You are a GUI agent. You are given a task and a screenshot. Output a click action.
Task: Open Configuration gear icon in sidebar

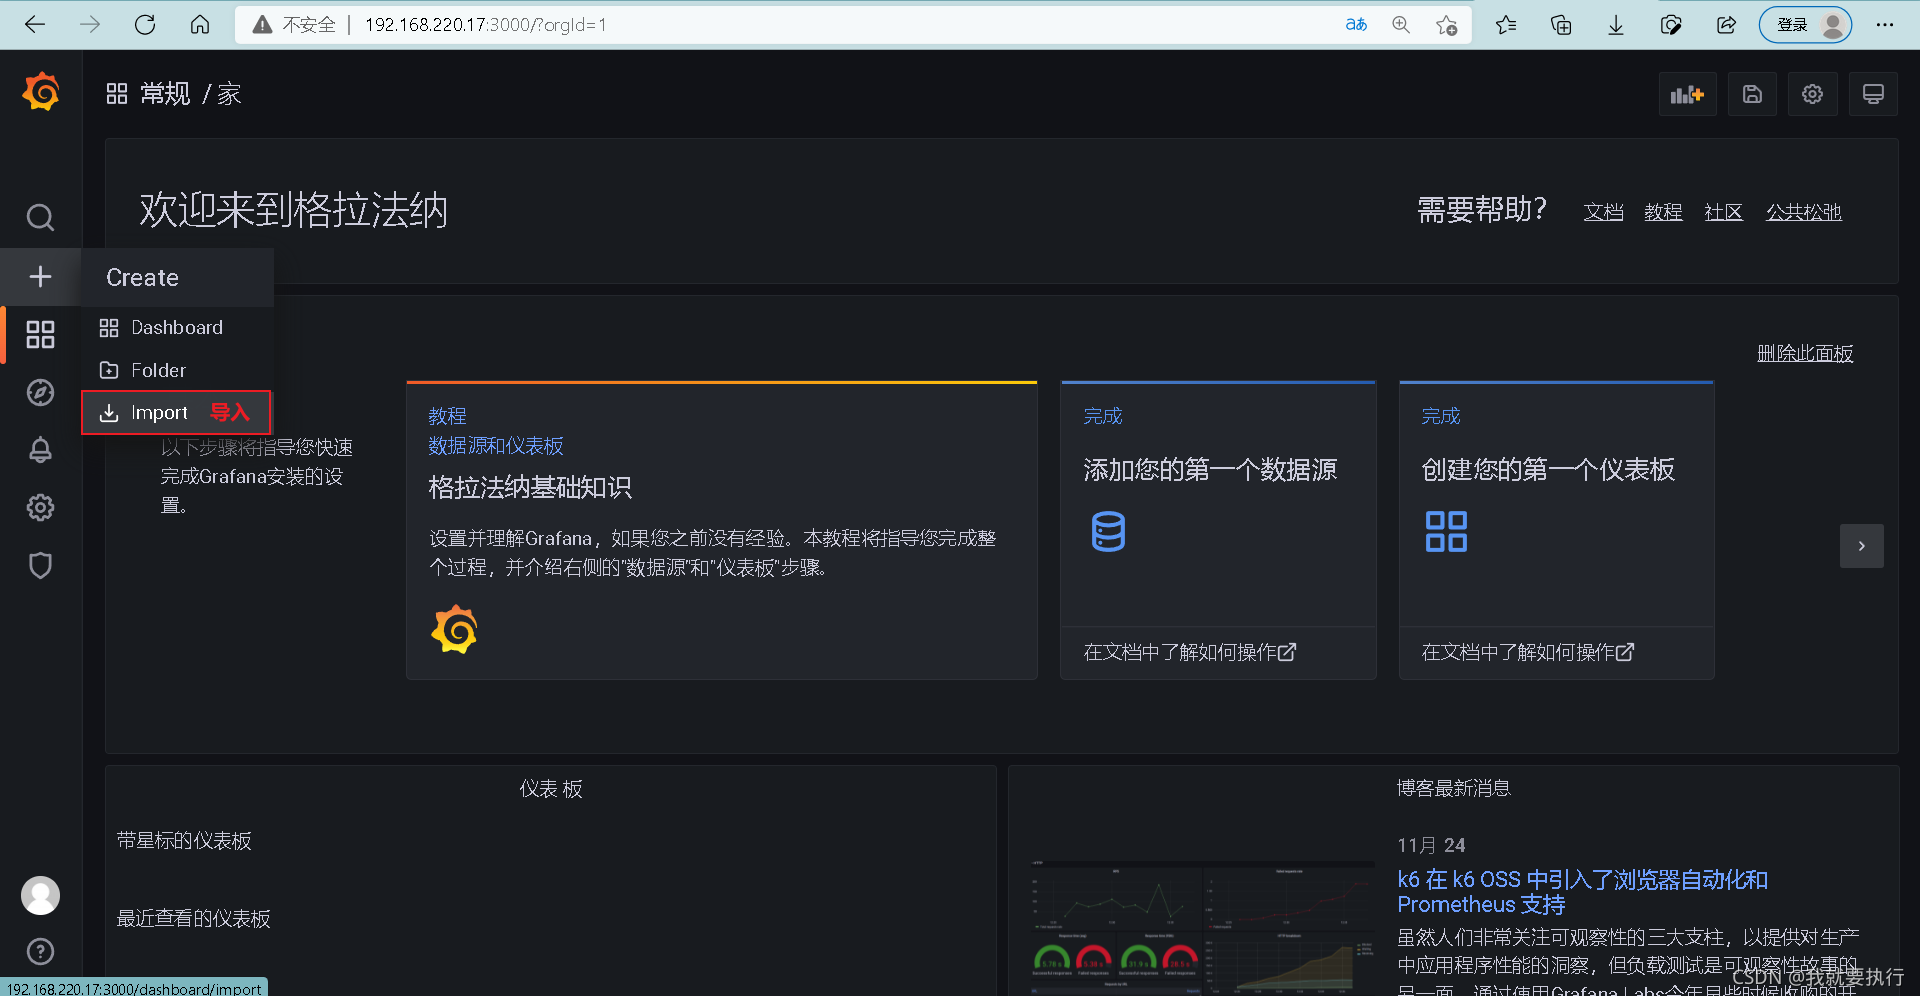pyautogui.click(x=40, y=507)
